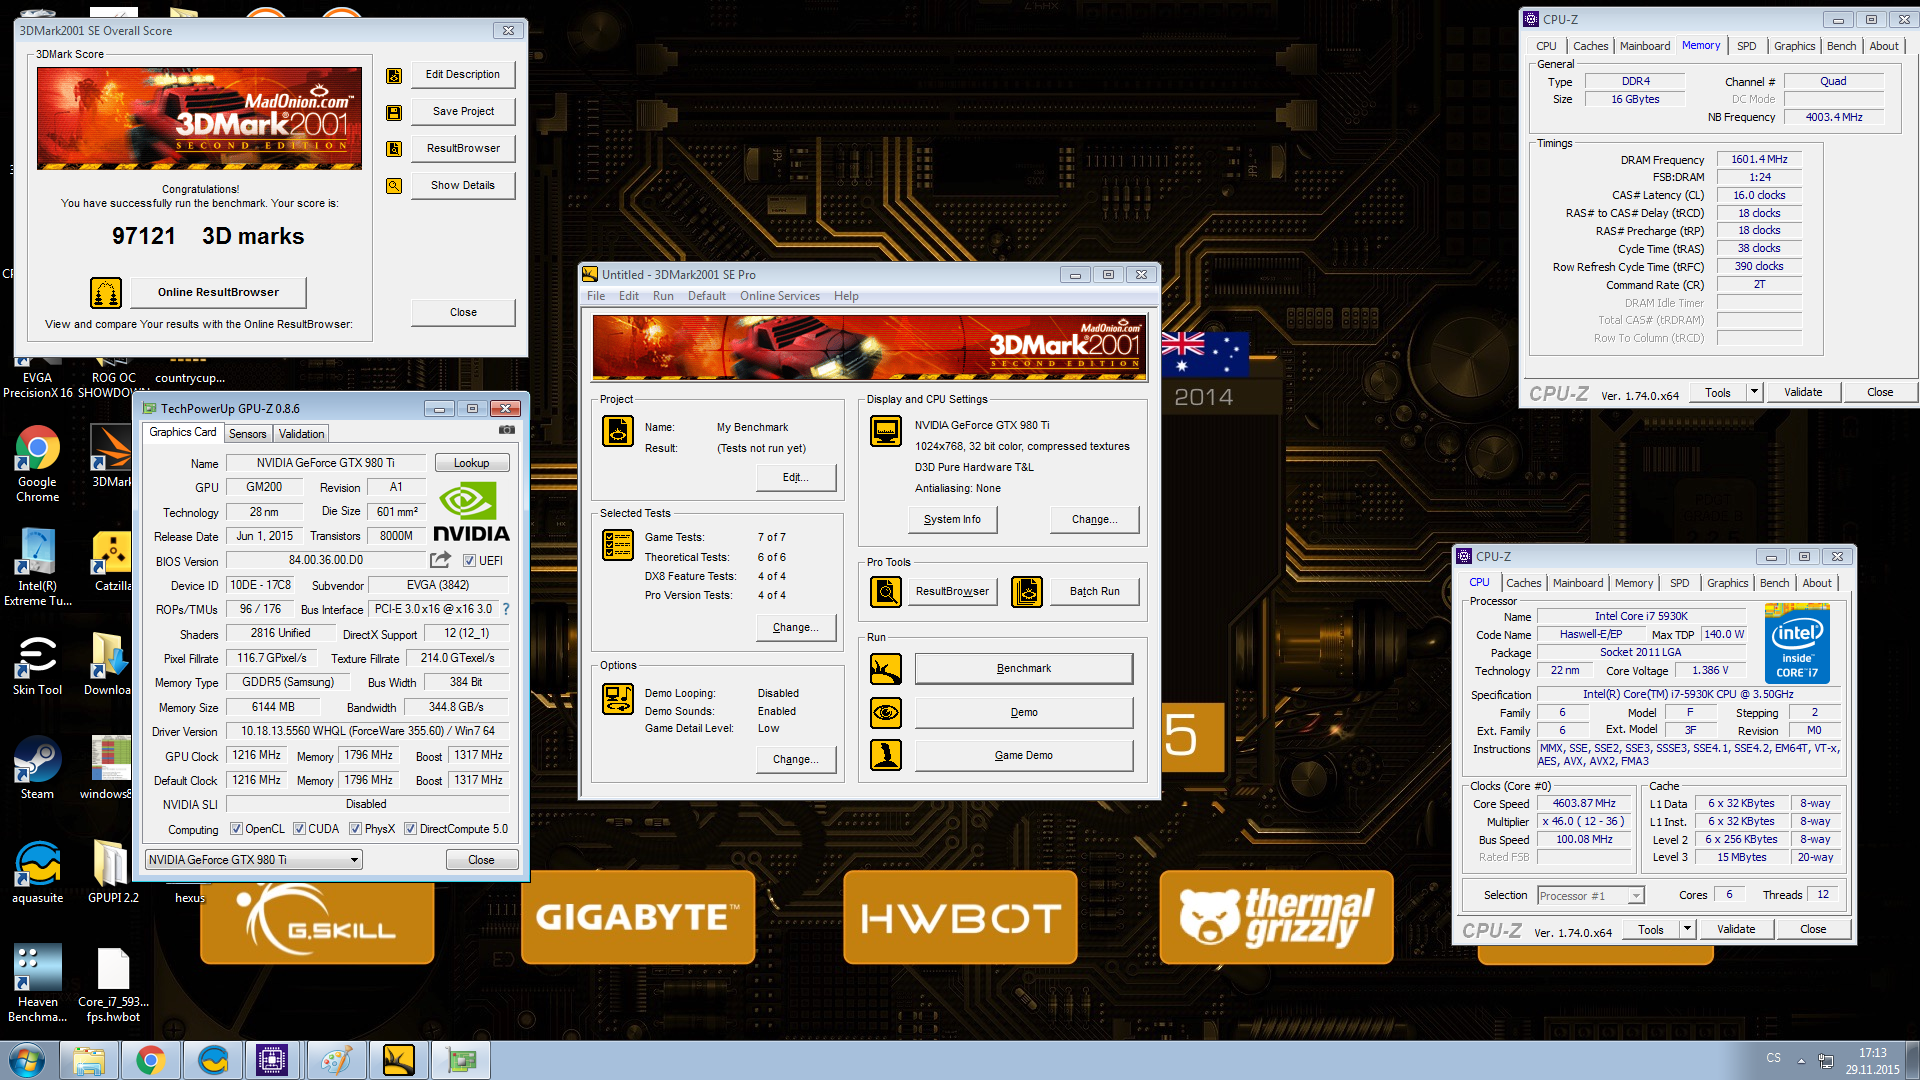Open Skin Tool desktop shortcut
The image size is (1920, 1080).
[37, 664]
